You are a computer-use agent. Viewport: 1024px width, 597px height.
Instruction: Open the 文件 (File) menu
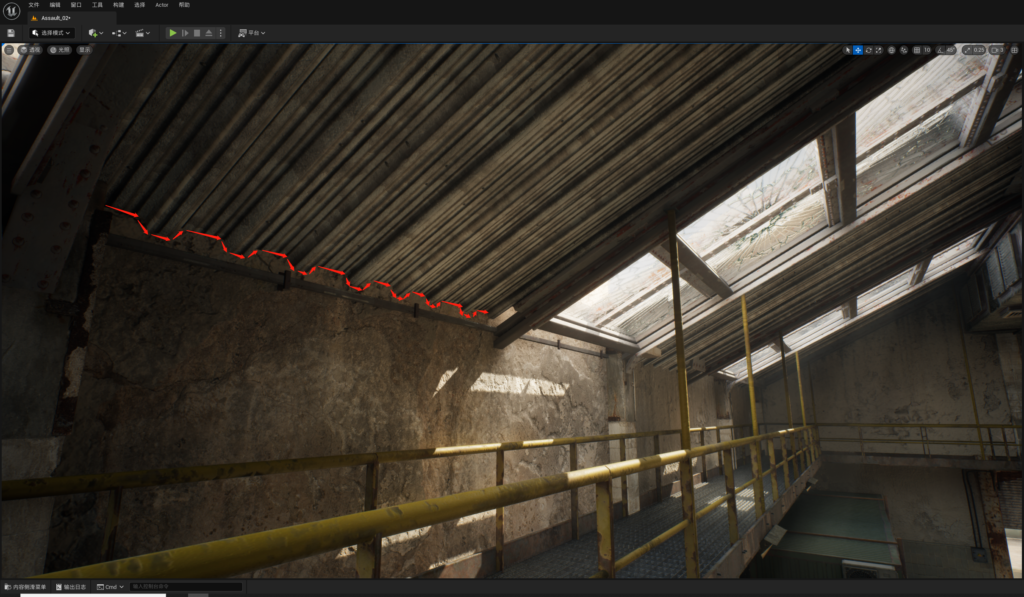point(34,5)
